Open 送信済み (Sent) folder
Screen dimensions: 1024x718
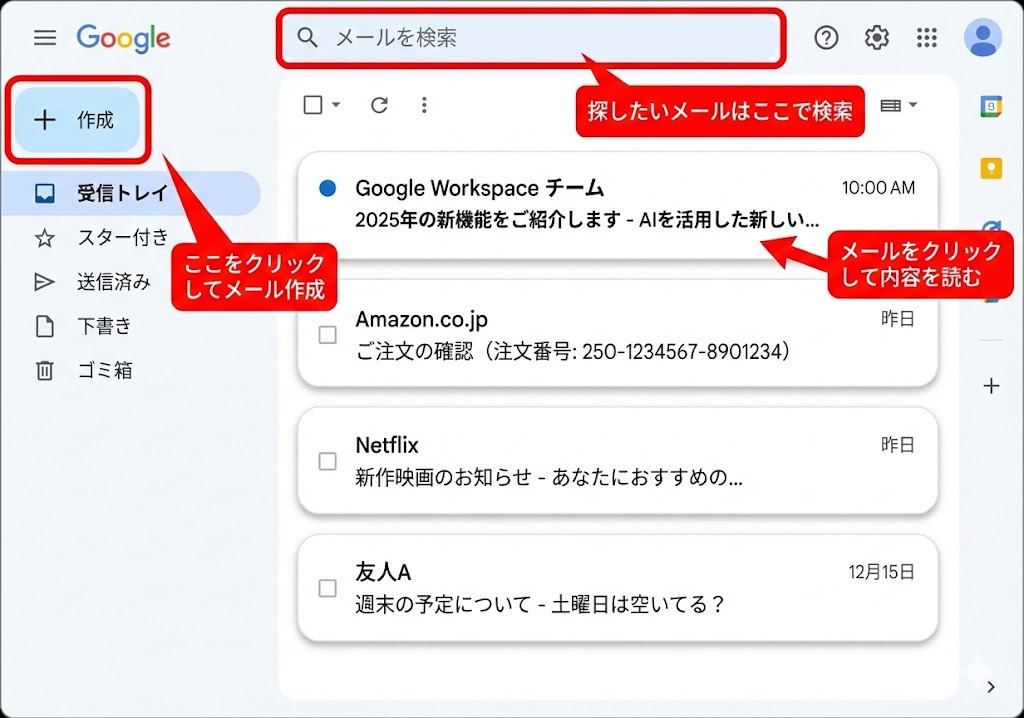tap(113, 282)
